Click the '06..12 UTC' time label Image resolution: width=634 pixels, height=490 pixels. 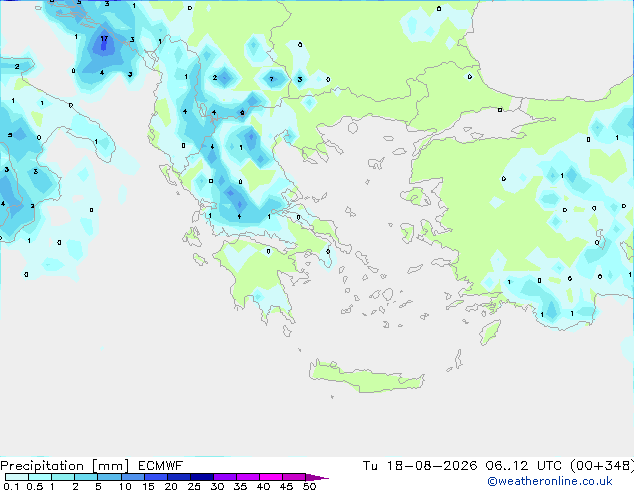[x=523, y=466]
